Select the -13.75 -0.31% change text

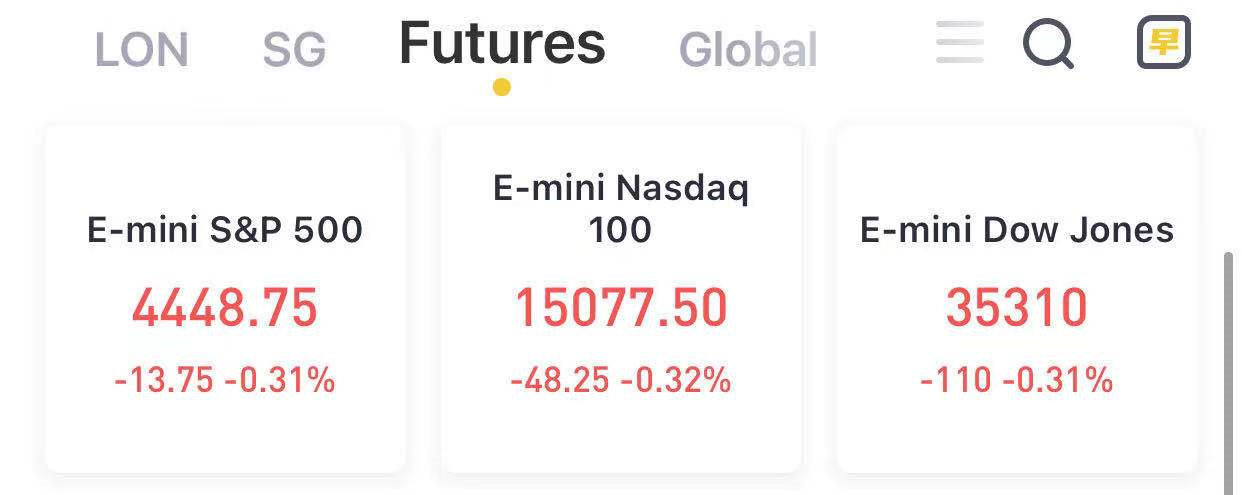click(225, 380)
